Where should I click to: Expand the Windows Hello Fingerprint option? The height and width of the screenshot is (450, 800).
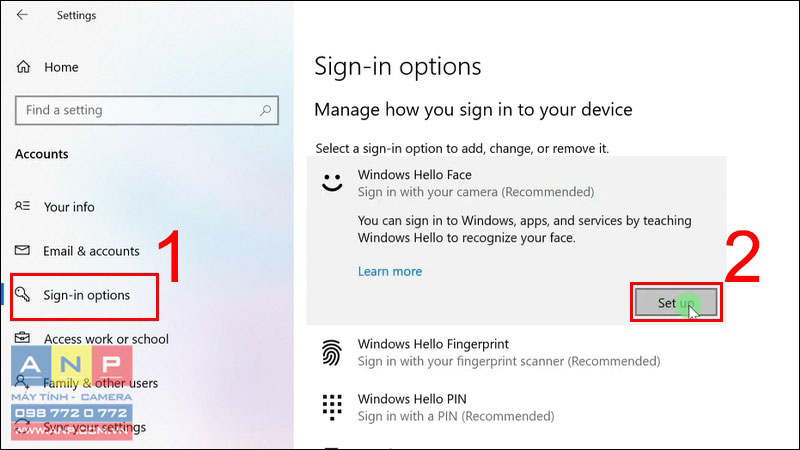click(x=516, y=353)
